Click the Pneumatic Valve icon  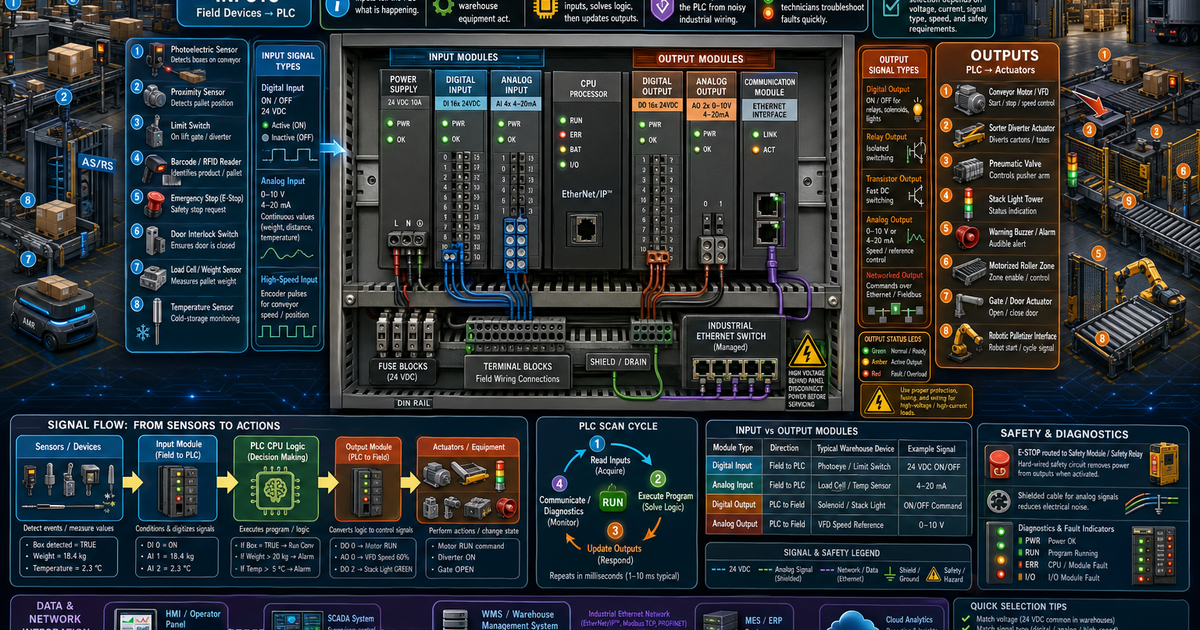968,169
